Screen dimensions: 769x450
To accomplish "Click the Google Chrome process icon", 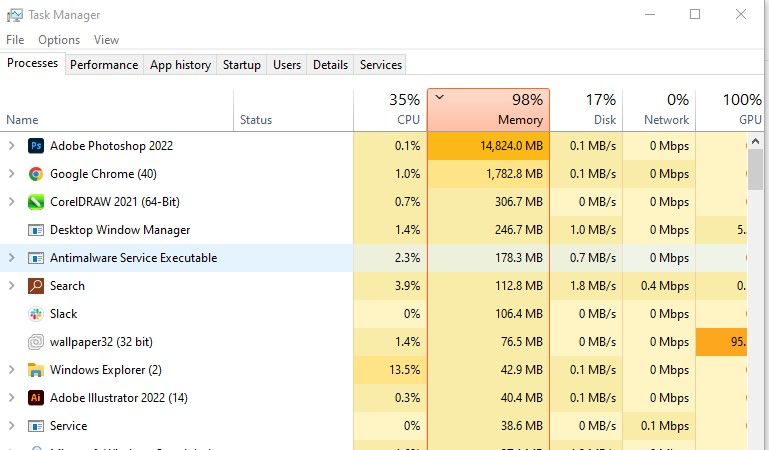I will click(x=36, y=174).
